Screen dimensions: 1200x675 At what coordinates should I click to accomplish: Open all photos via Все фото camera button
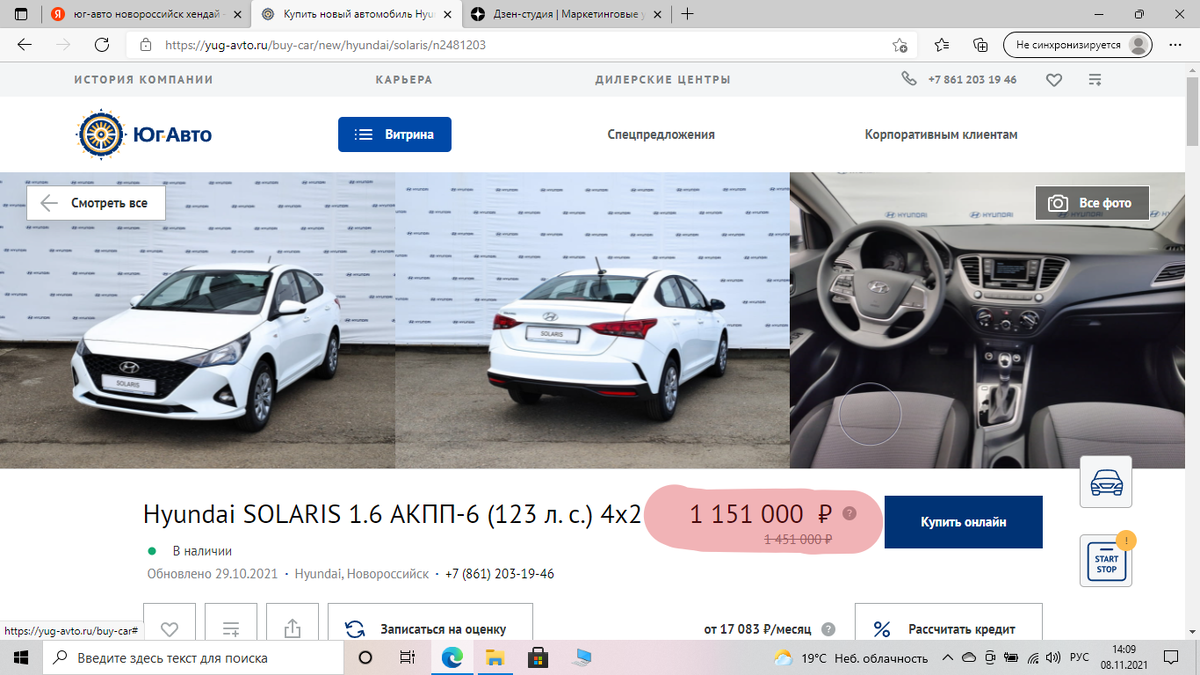point(1091,202)
